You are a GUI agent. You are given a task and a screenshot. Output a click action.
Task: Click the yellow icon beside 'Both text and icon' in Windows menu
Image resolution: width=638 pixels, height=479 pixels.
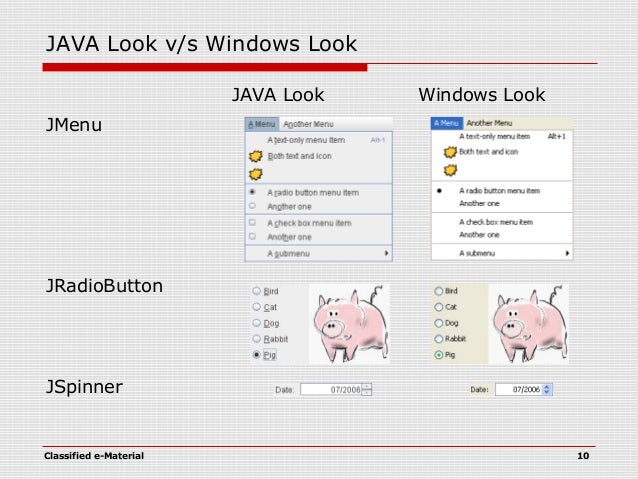(450, 152)
